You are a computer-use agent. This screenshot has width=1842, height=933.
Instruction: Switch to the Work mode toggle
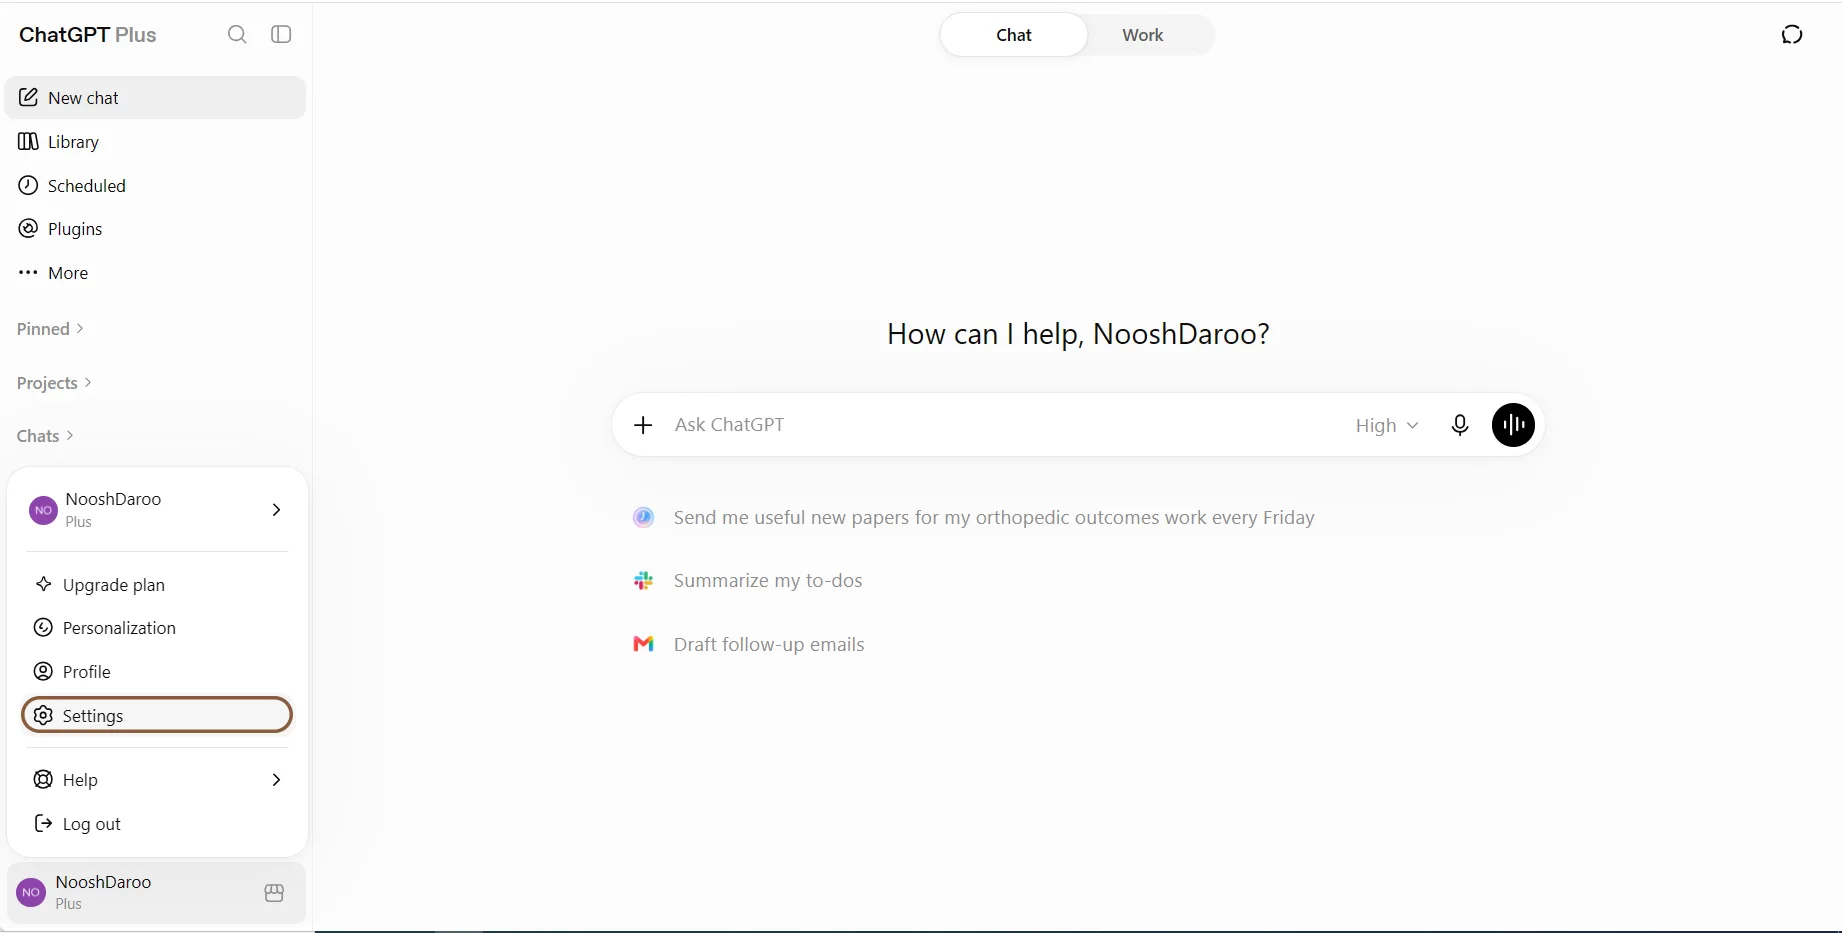1142,35
